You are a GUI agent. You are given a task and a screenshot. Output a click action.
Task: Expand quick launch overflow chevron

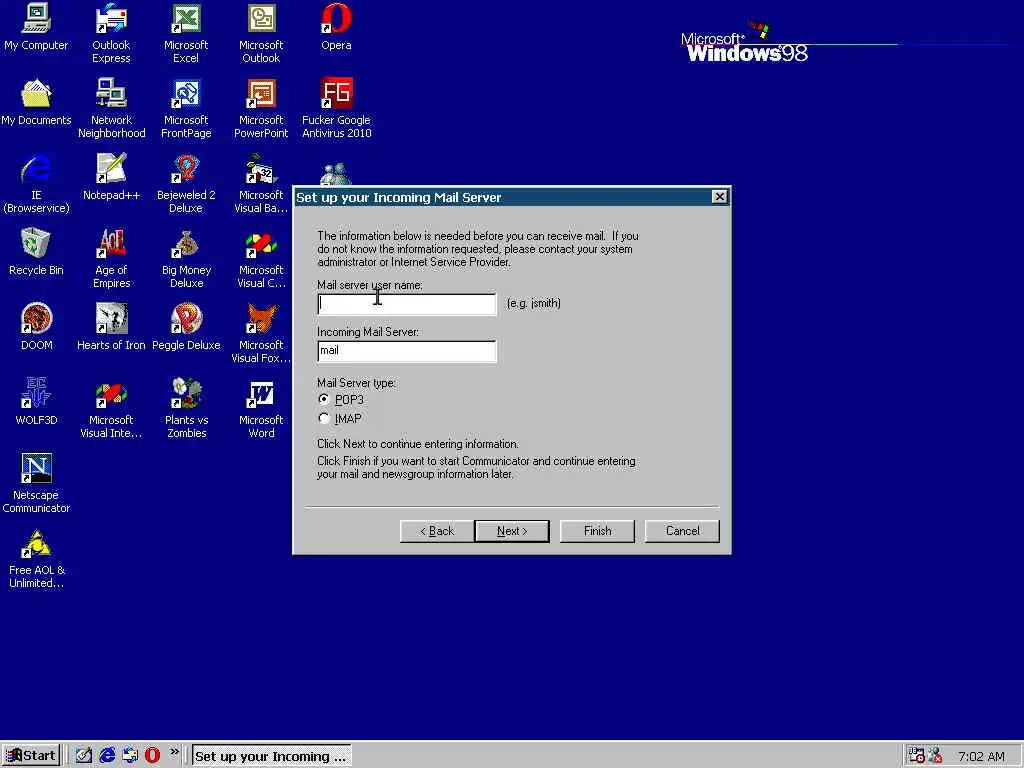pos(174,752)
